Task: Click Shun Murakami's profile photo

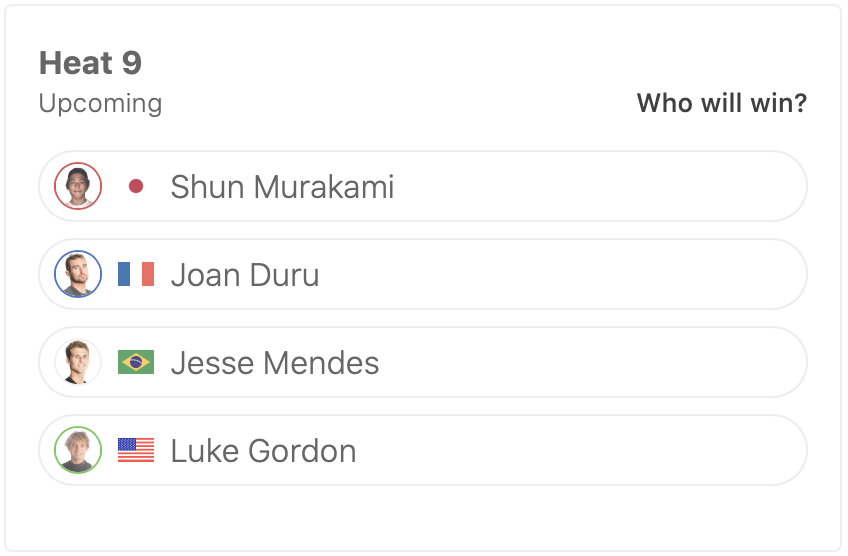Action: click(x=78, y=186)
